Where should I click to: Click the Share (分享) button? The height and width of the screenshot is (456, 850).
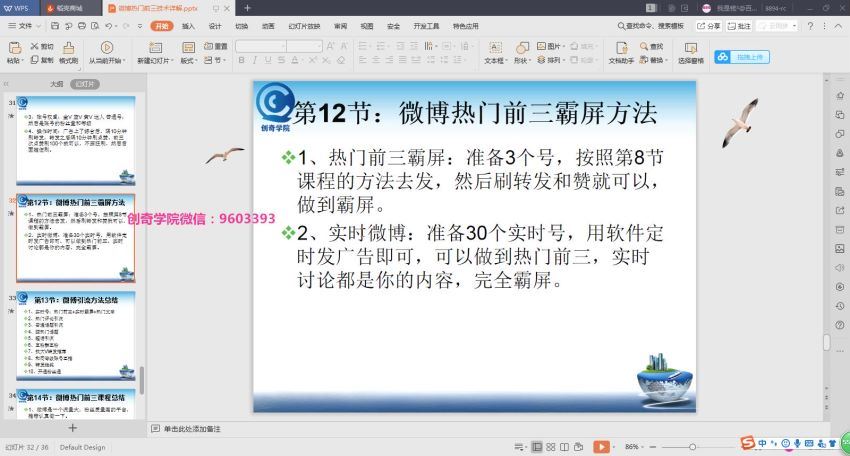(709, 25)
